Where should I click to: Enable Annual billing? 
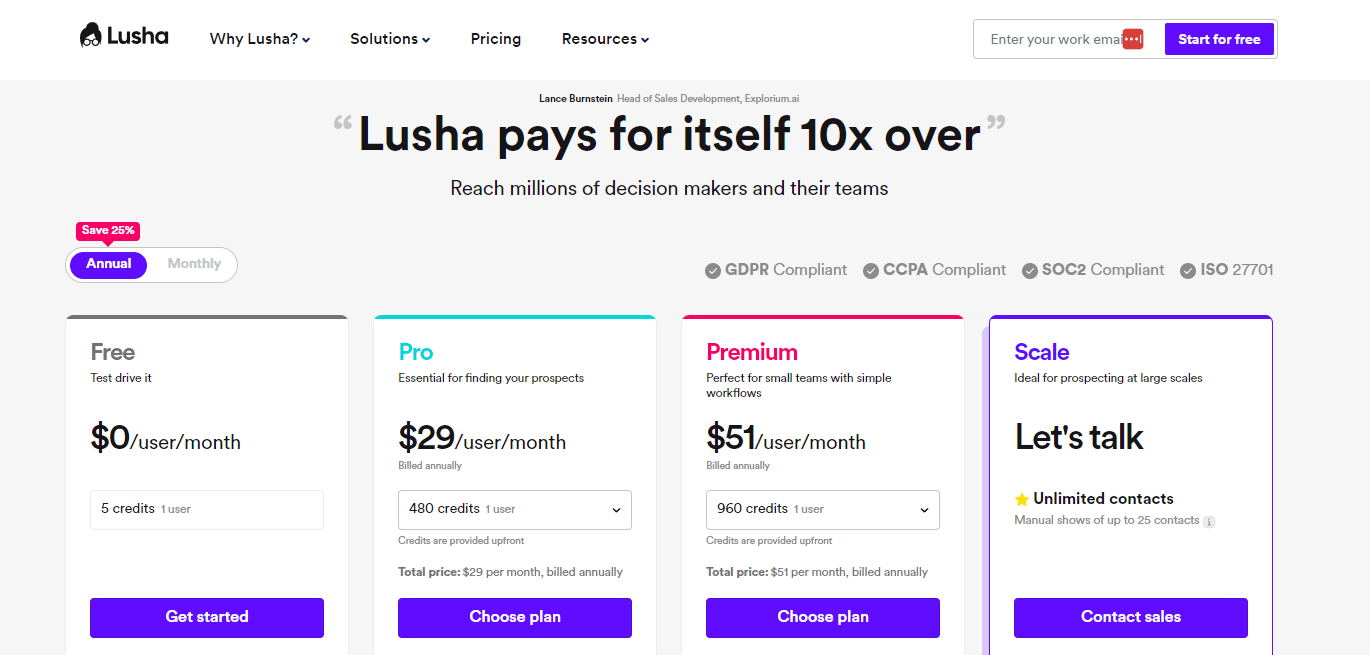point(107,263)
